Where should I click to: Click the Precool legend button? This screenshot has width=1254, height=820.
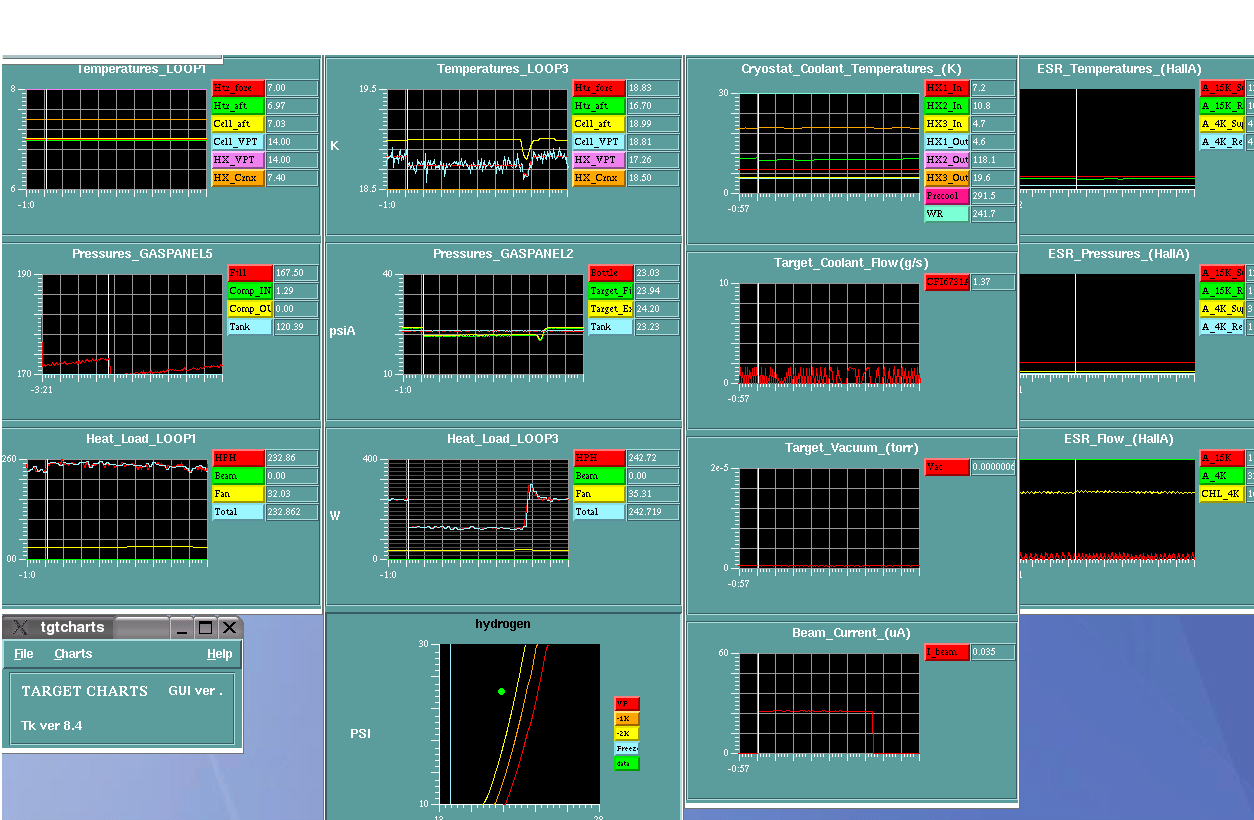[947, 196]
